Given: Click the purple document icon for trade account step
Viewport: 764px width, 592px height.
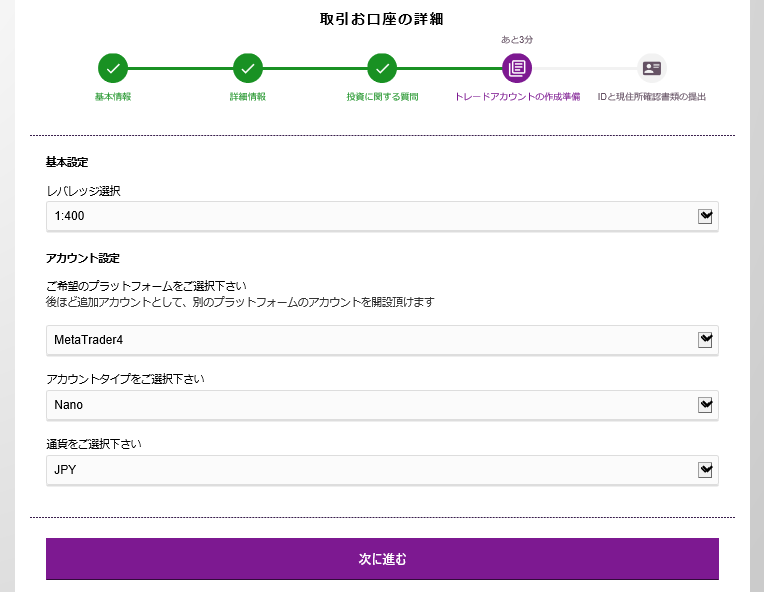Looking at the screenshot, I should pyautogui.click(x=517, y=68).
